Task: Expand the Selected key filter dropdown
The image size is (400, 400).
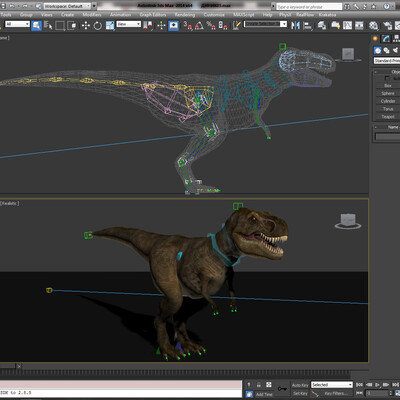Action: (332, 385)
